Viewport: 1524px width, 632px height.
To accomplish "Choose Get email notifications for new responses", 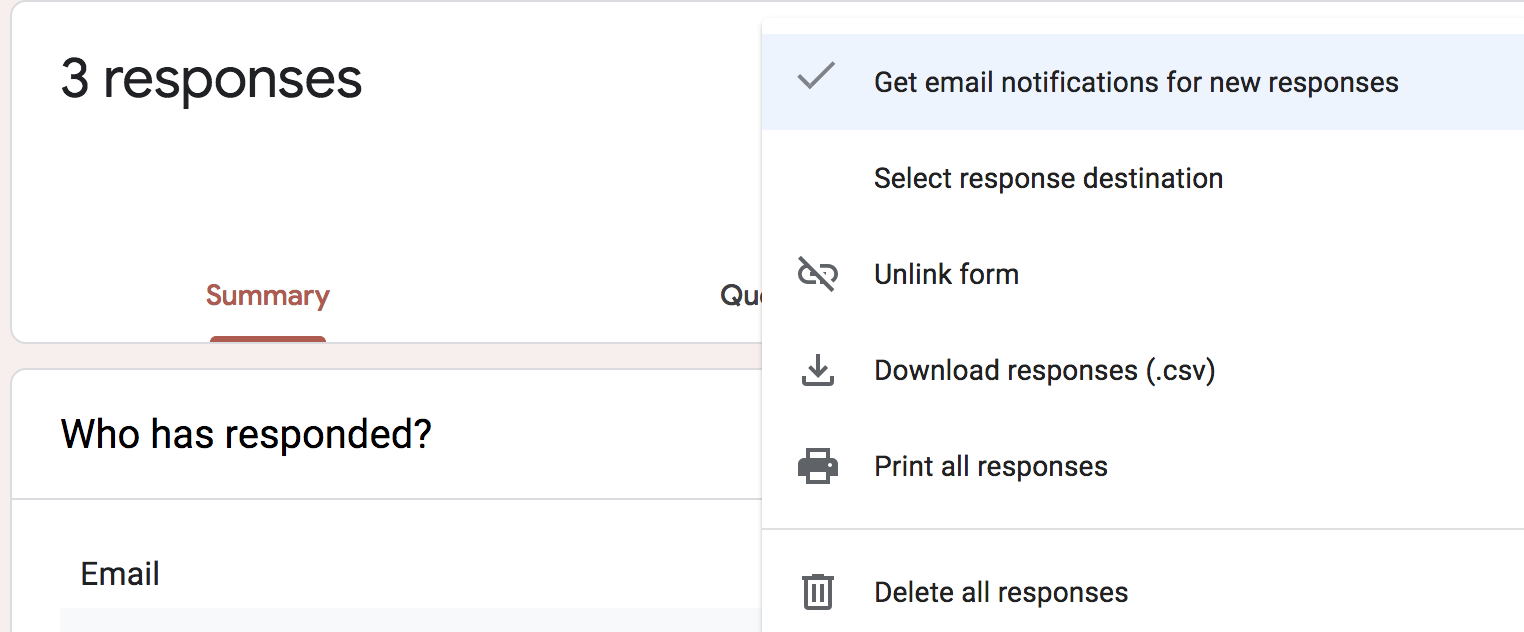I will click(x=1142, y=82).
